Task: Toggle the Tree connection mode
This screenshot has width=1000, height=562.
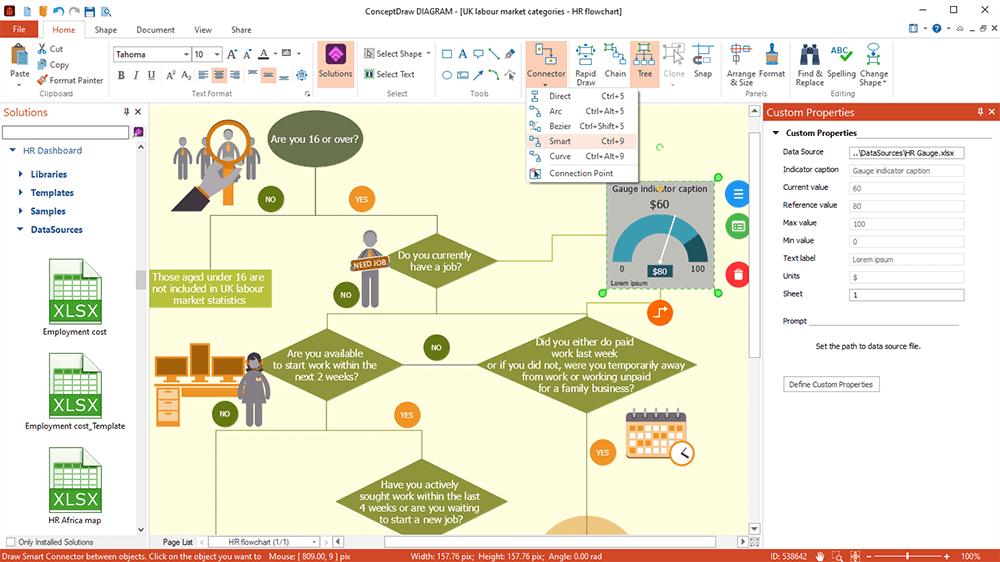Action: pos(644,62)
